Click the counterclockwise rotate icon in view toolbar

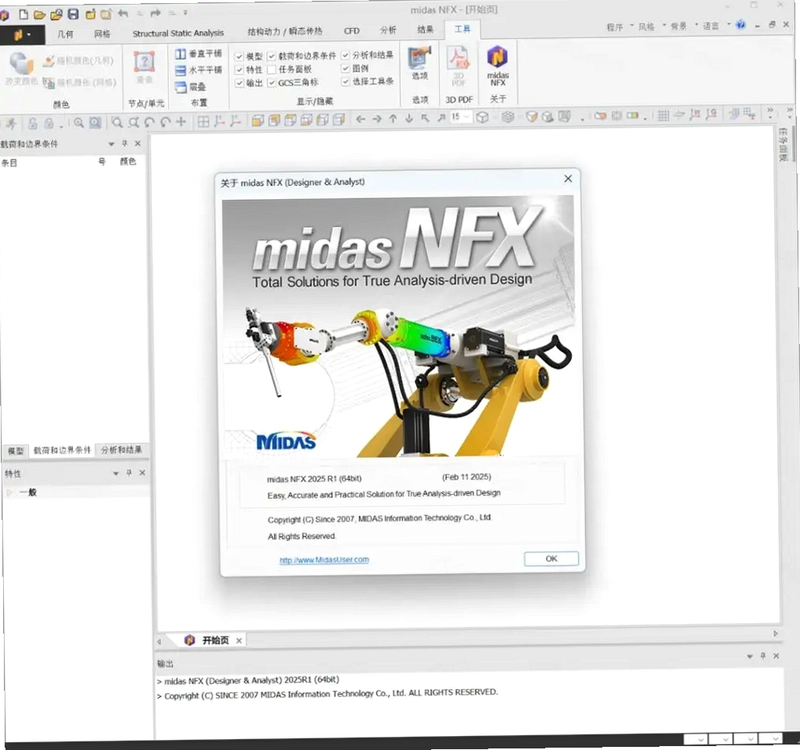tap(149, 122)
